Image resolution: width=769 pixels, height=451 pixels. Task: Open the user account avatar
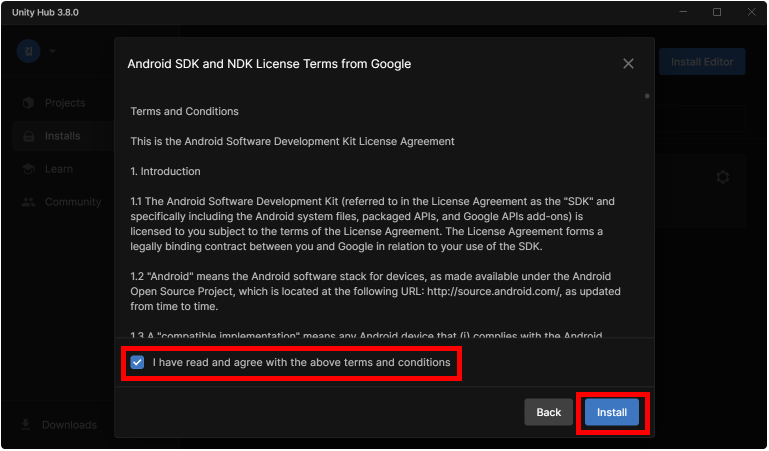point(28,51)
